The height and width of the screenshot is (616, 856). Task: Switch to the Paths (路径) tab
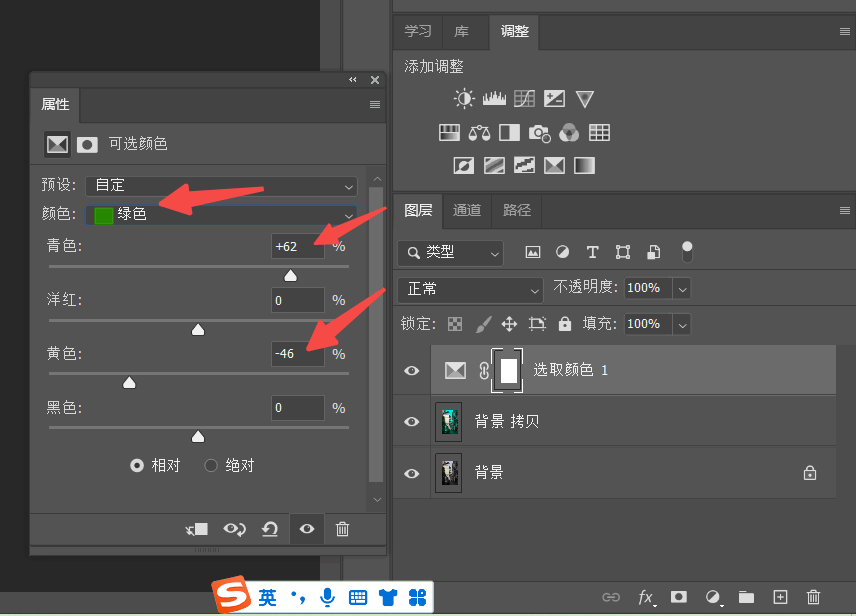coord(517,210)
